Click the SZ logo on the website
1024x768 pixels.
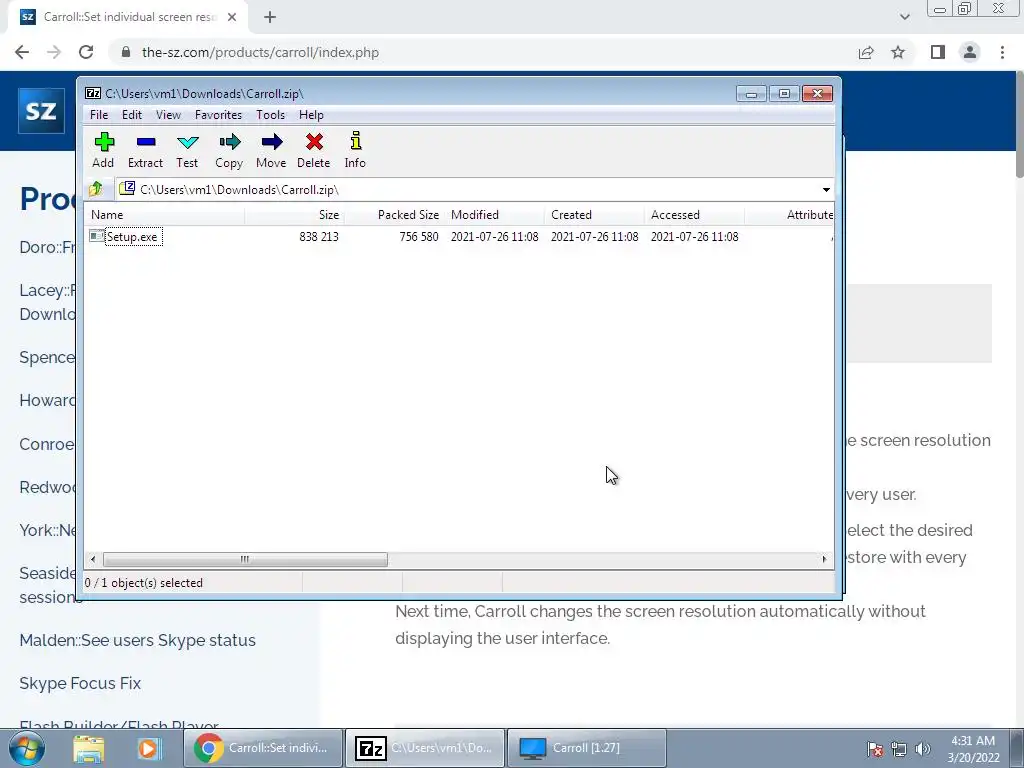[41, 110]
